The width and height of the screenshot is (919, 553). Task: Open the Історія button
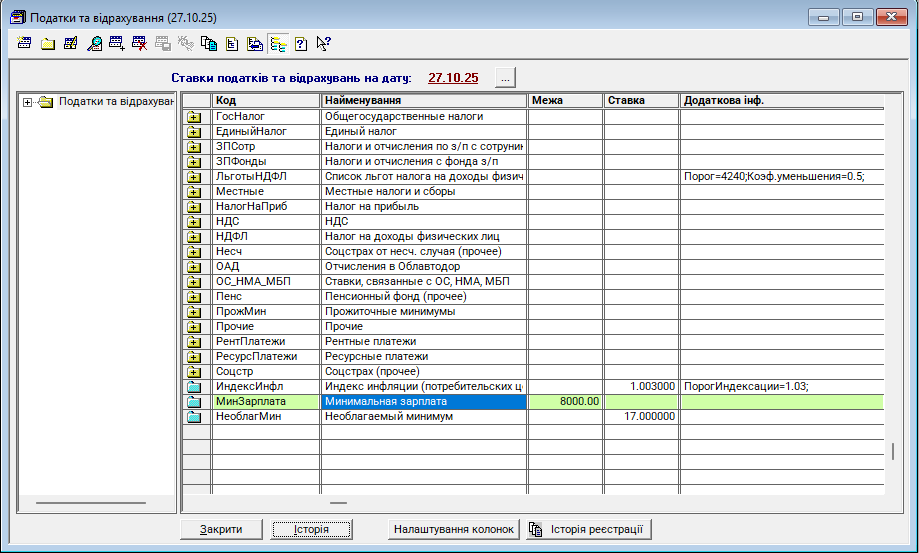tap(312, 529)
